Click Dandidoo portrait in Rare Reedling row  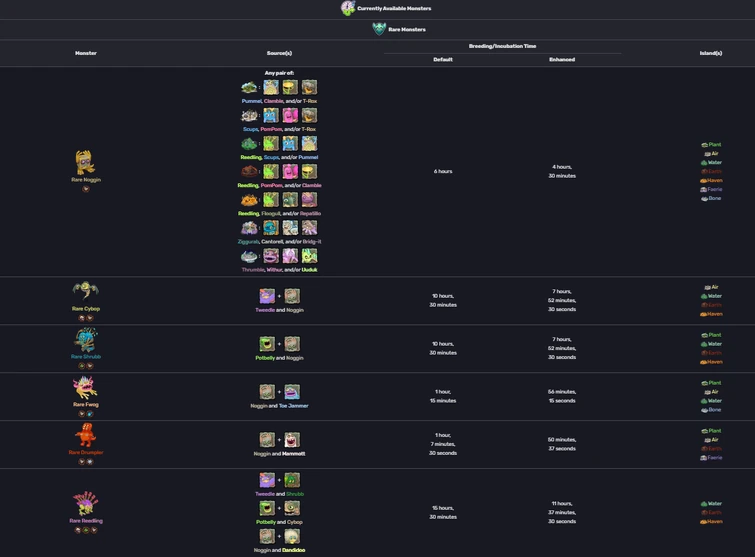292,536
